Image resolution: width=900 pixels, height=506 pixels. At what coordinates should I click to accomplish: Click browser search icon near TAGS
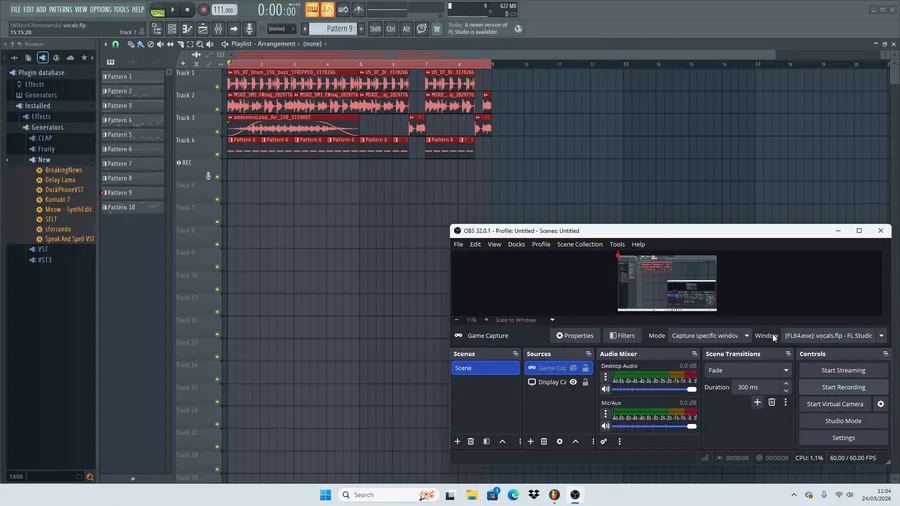point(90,477)
